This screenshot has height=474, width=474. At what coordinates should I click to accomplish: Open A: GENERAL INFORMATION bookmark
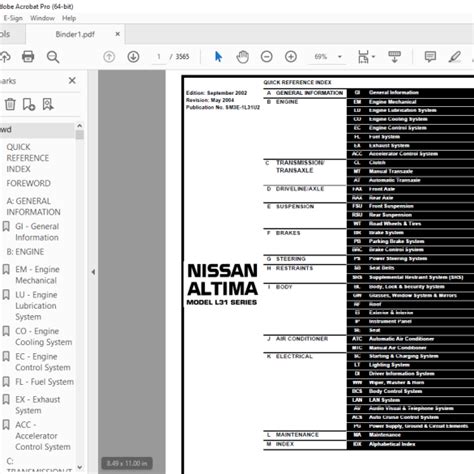(x=33, y=206)
